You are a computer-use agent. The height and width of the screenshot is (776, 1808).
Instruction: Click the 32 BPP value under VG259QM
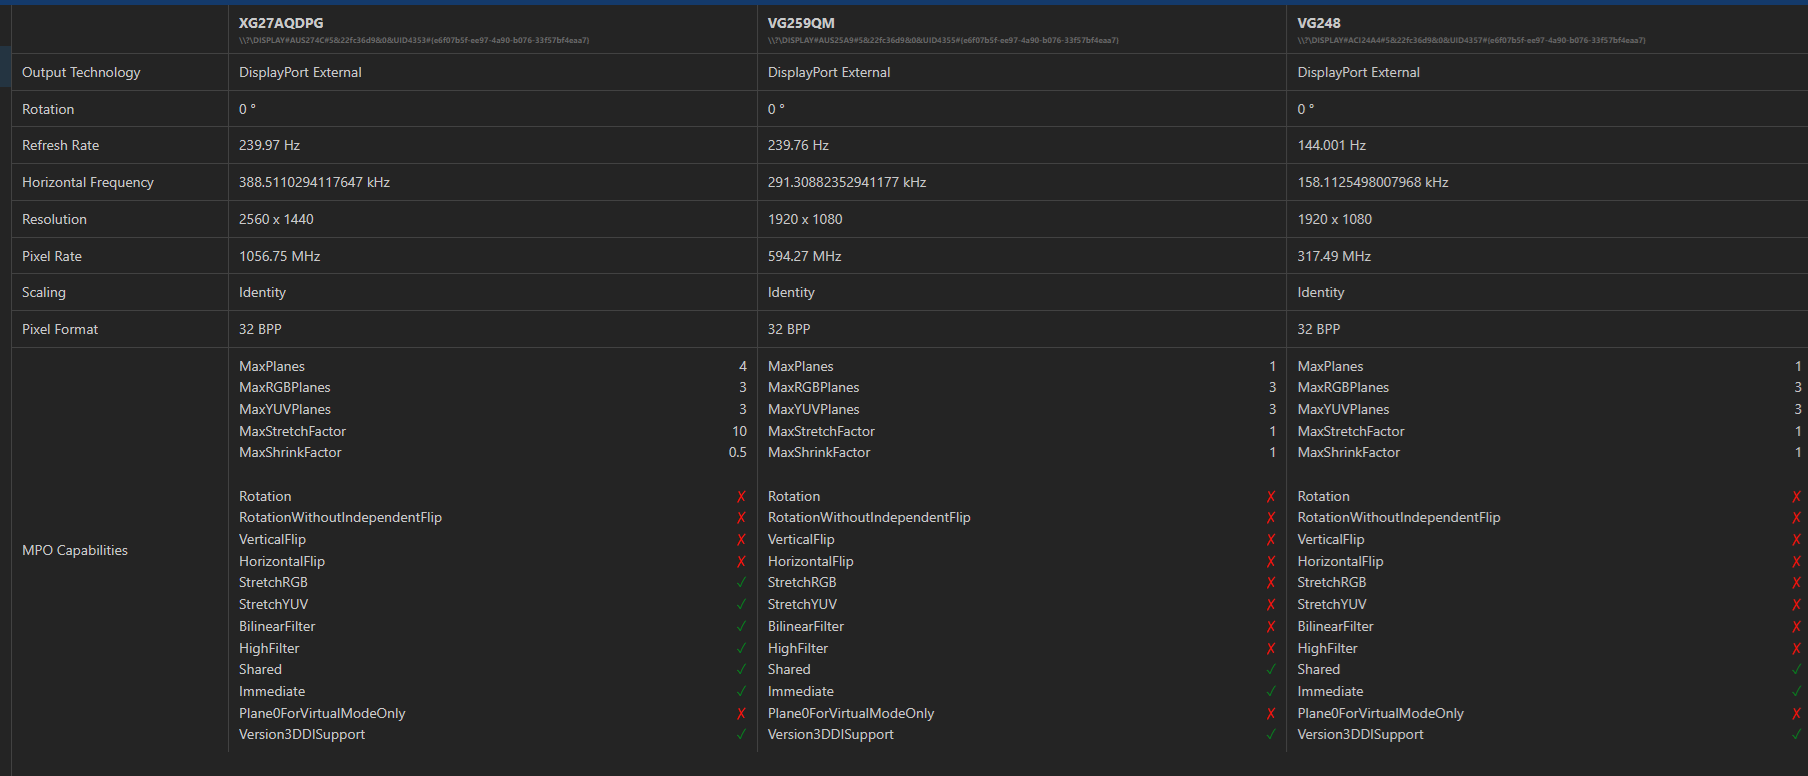789,329
